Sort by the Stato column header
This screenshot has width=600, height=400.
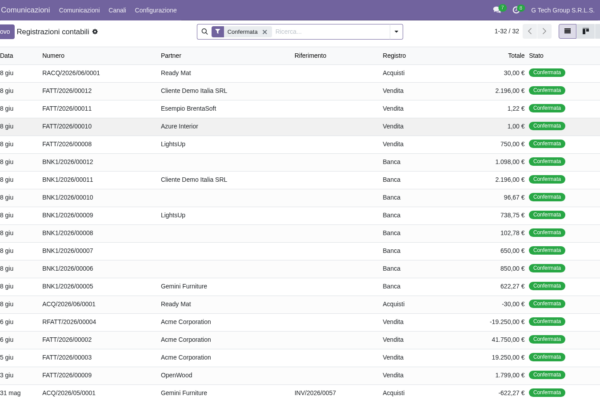536,56
